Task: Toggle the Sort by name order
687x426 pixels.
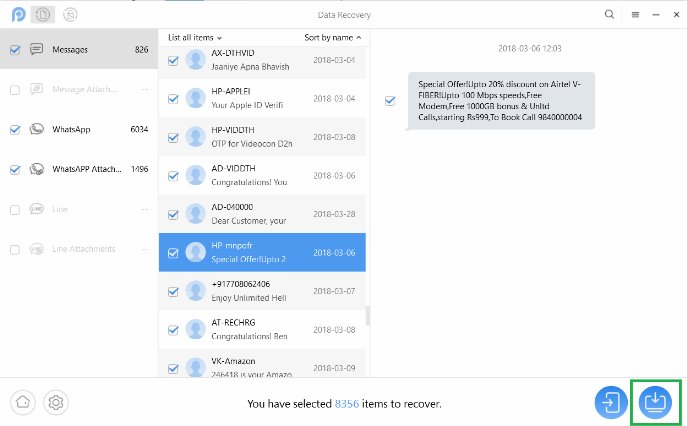Action: (x=333, y=38)
